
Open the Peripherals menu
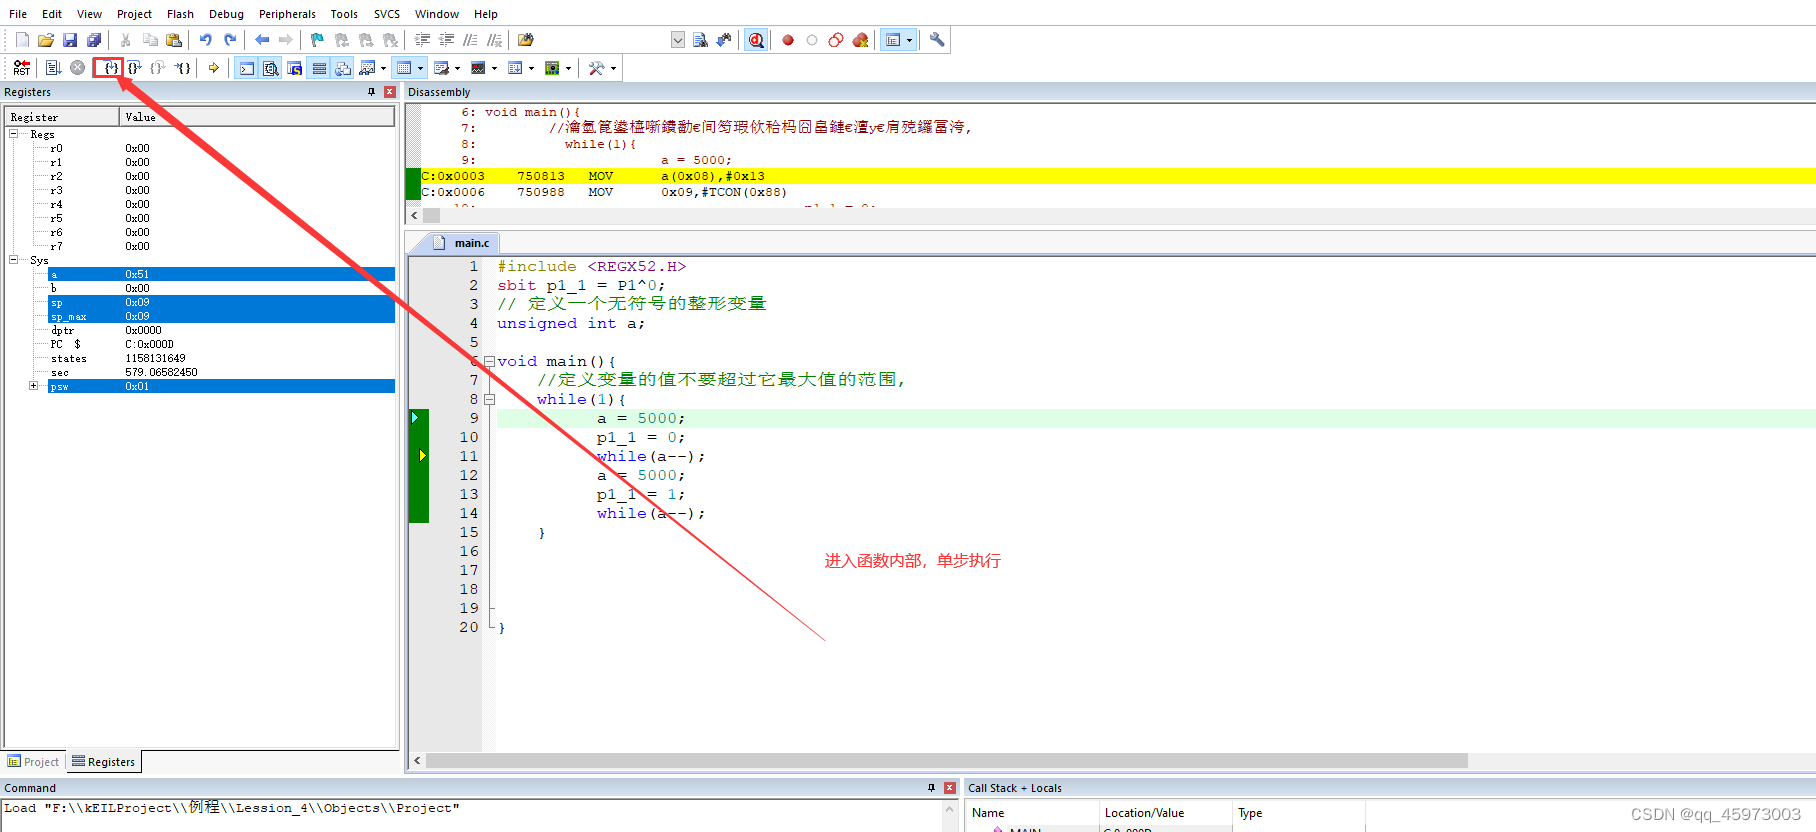click(287, 14)
